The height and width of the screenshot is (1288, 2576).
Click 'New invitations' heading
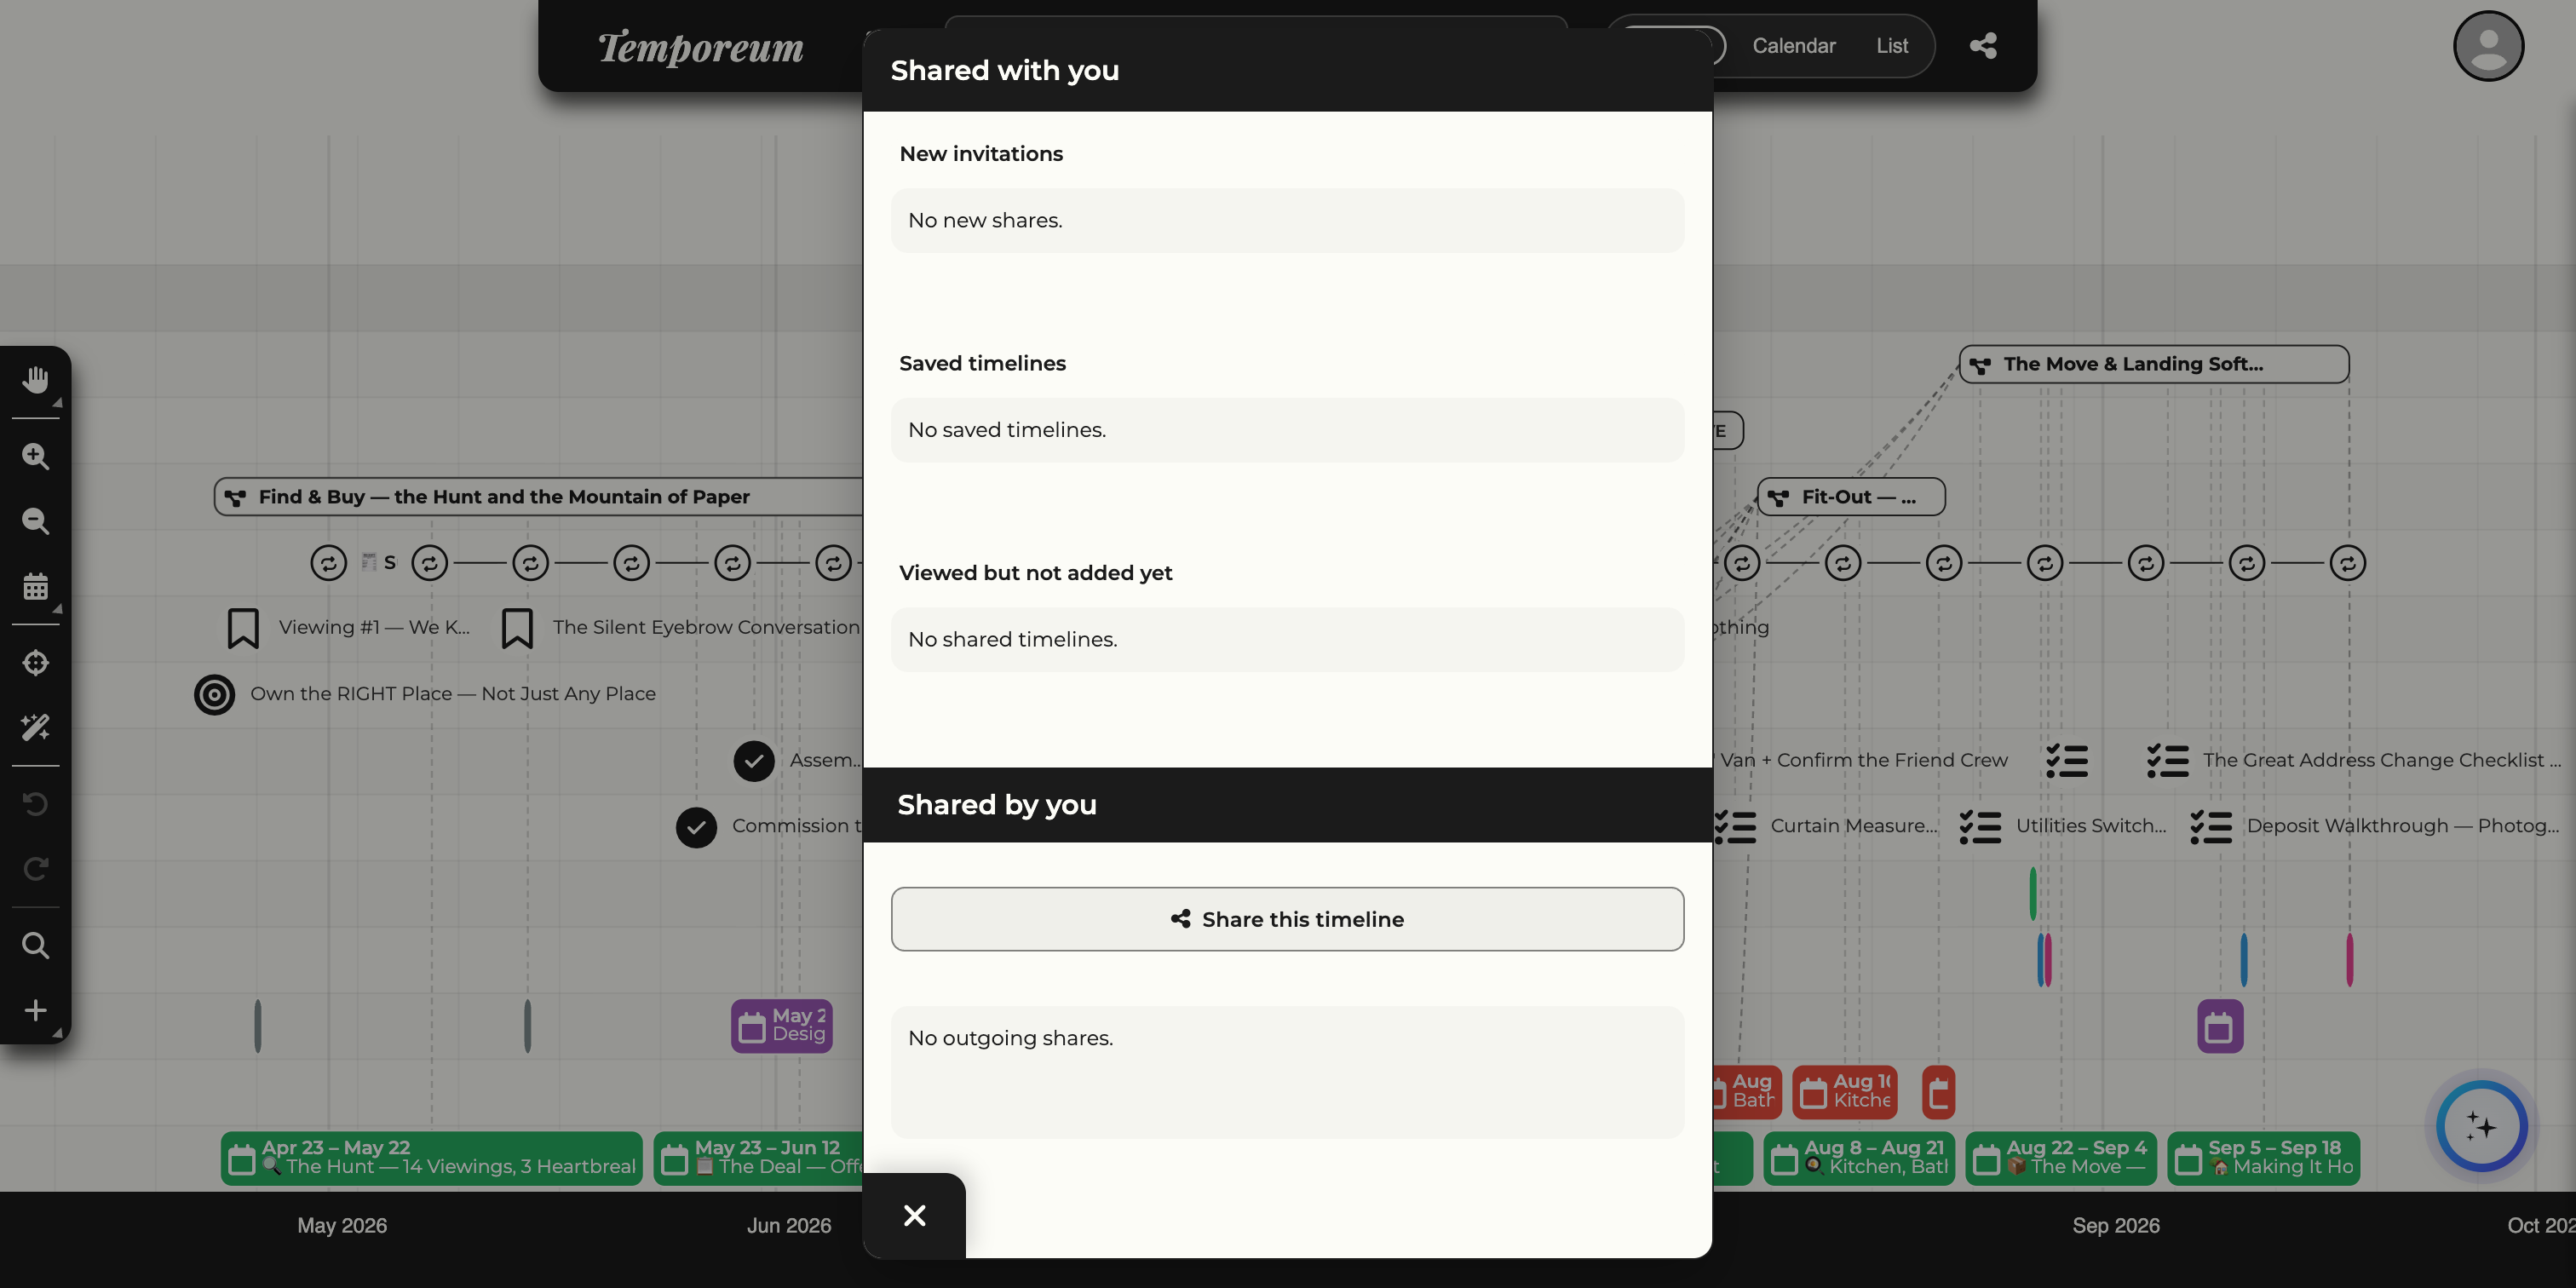pyautogui.click(x=981, y=154)
